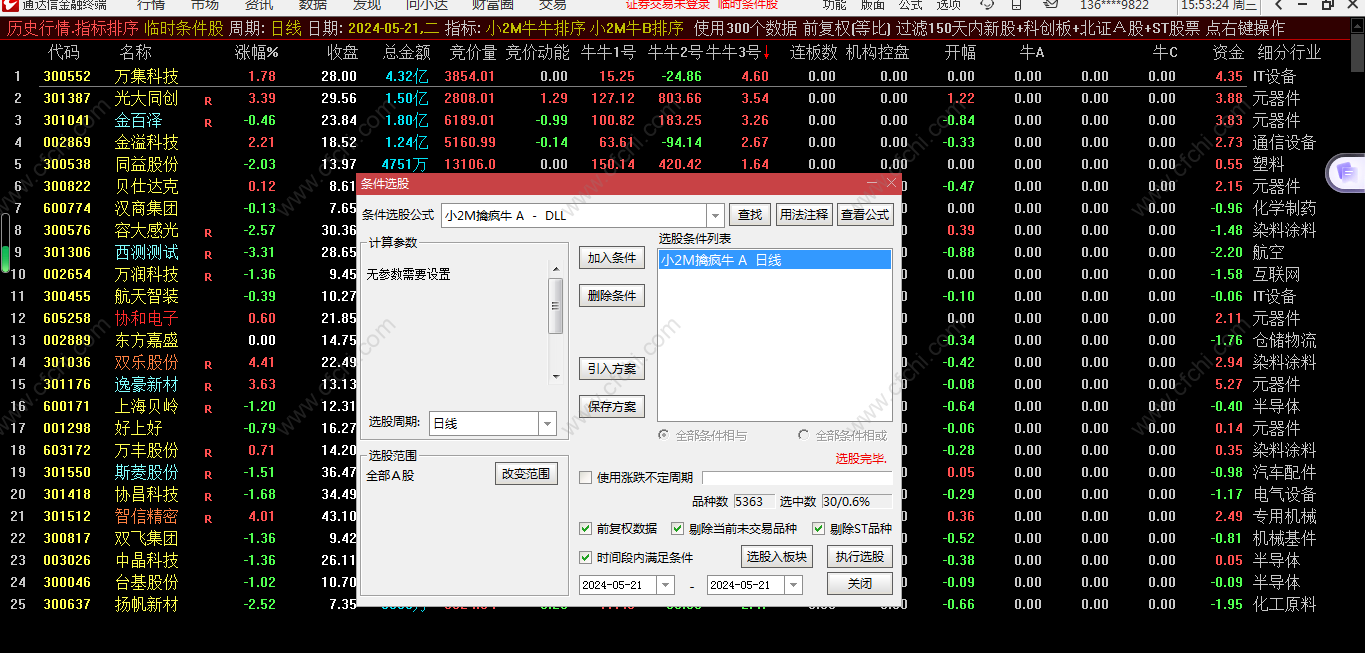
Task: Click the red R marker beside 光大同创
Action: 208,100
